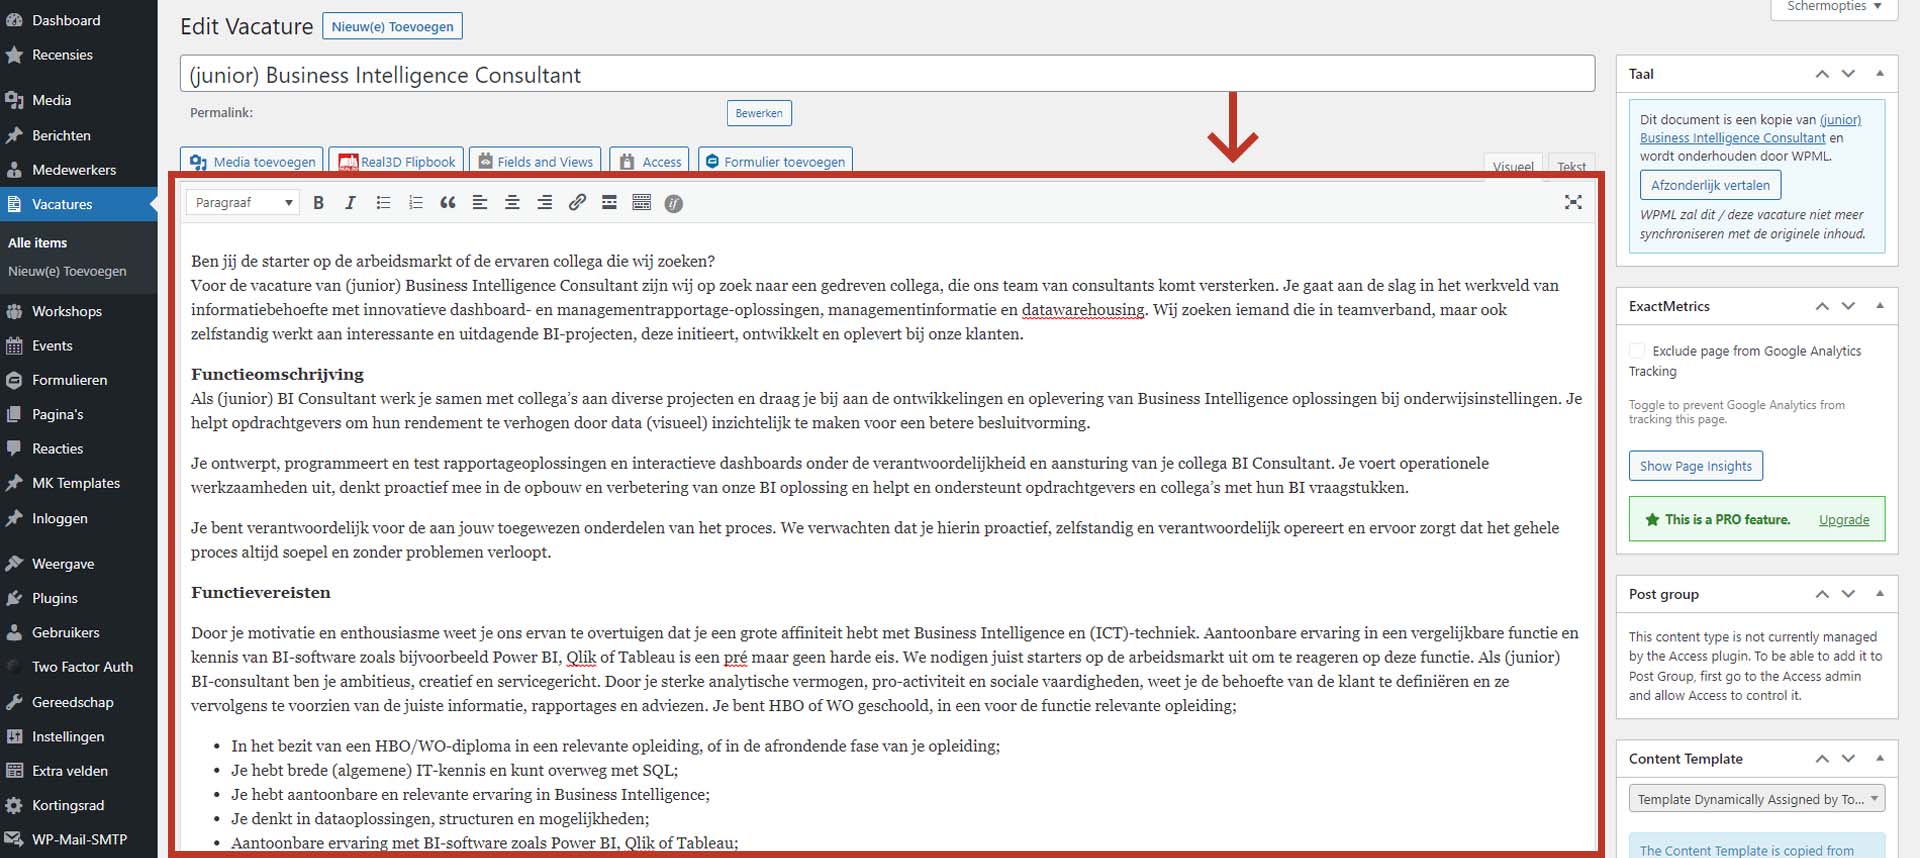Viewport: 1920px width, 858px height.
Task: Click the Upgrade link
Action: point(1844,520)
